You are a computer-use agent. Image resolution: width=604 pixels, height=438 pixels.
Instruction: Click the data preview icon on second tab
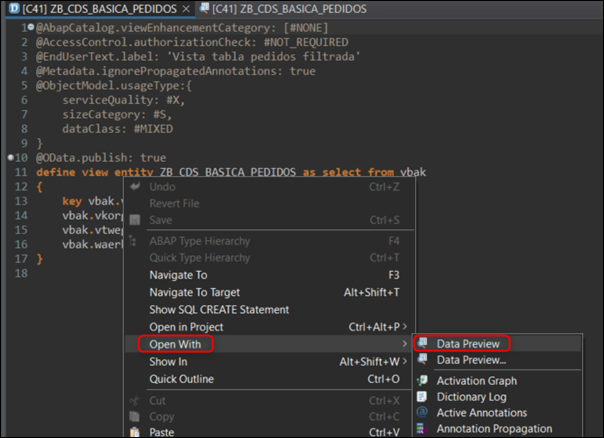(204, 7)
